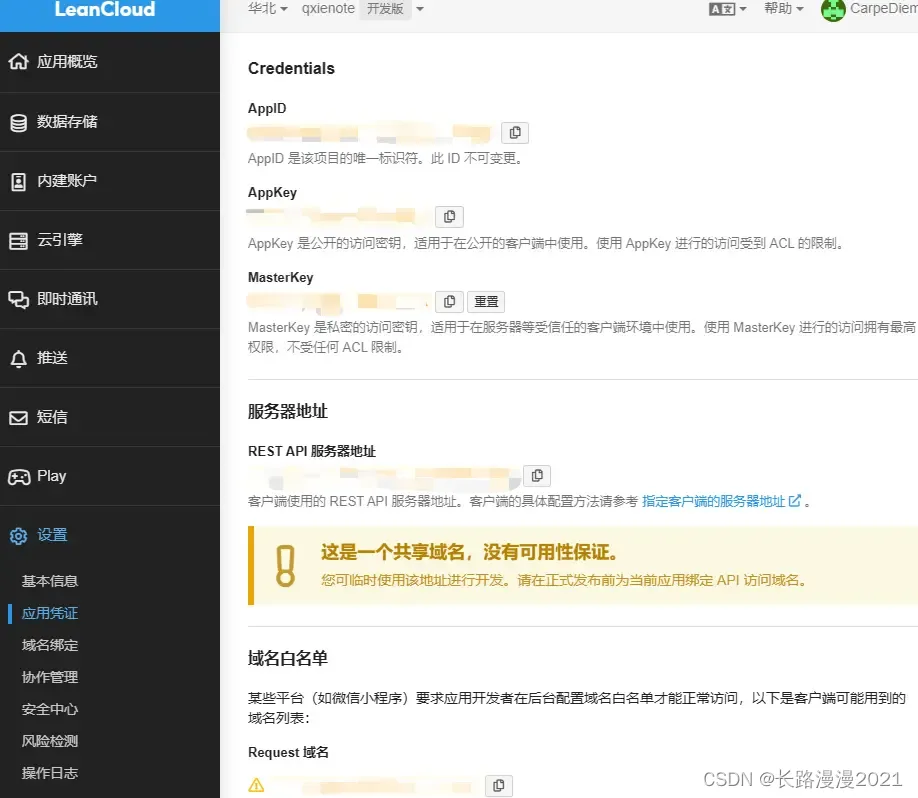Open the 操作日志 settings page
This screenshot has height=798, width=918.
click(x=50, y=773)
